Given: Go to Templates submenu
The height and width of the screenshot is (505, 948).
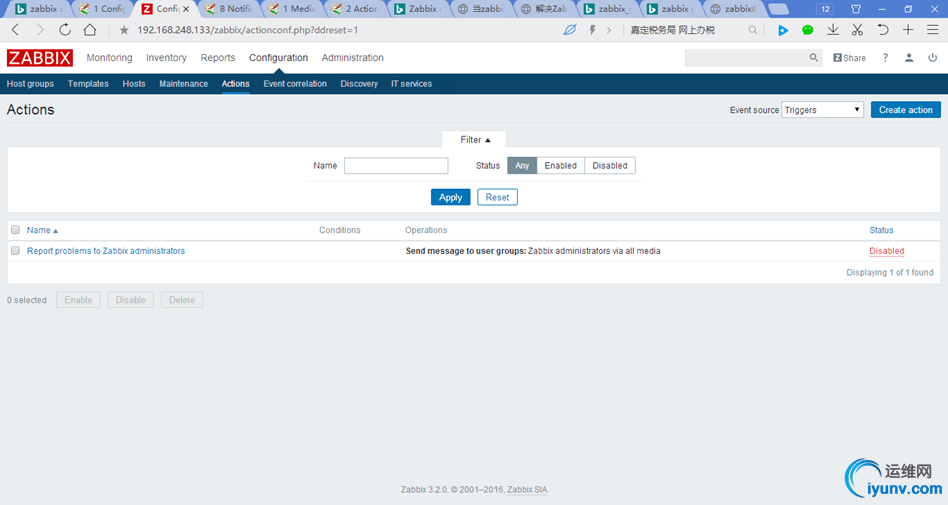Looking at the screenshot, I should tap(88, 84).
